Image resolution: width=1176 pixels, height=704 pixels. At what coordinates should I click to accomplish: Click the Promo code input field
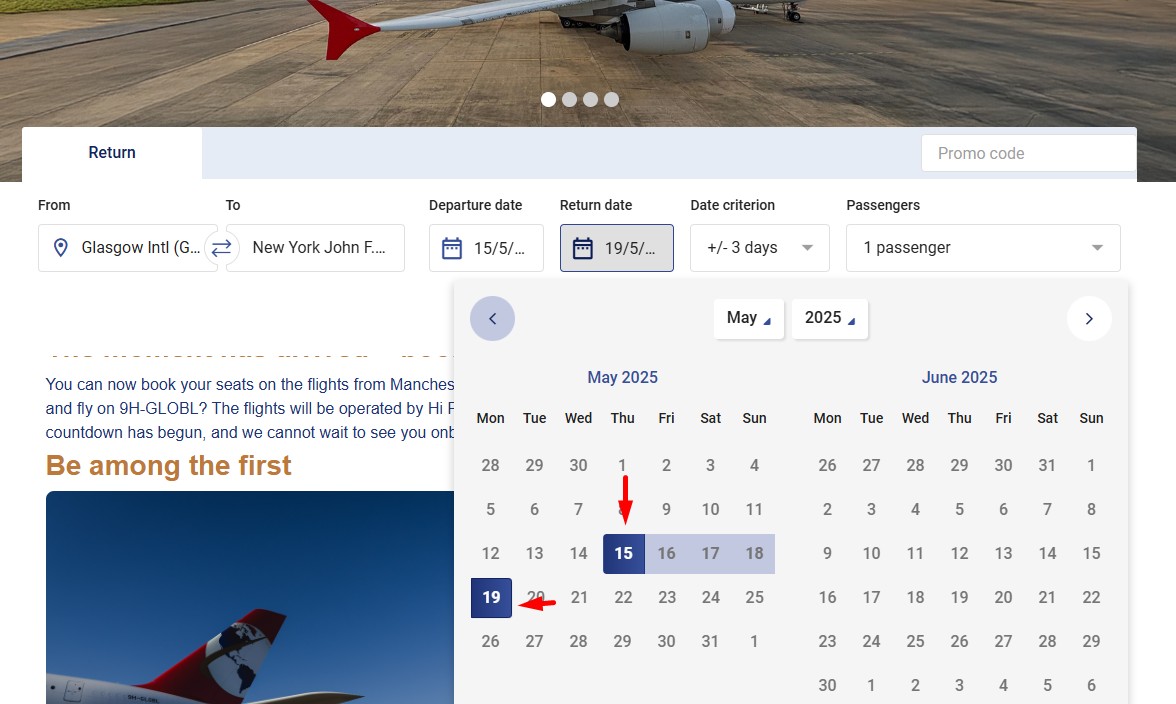click(x=1027, y=153)
